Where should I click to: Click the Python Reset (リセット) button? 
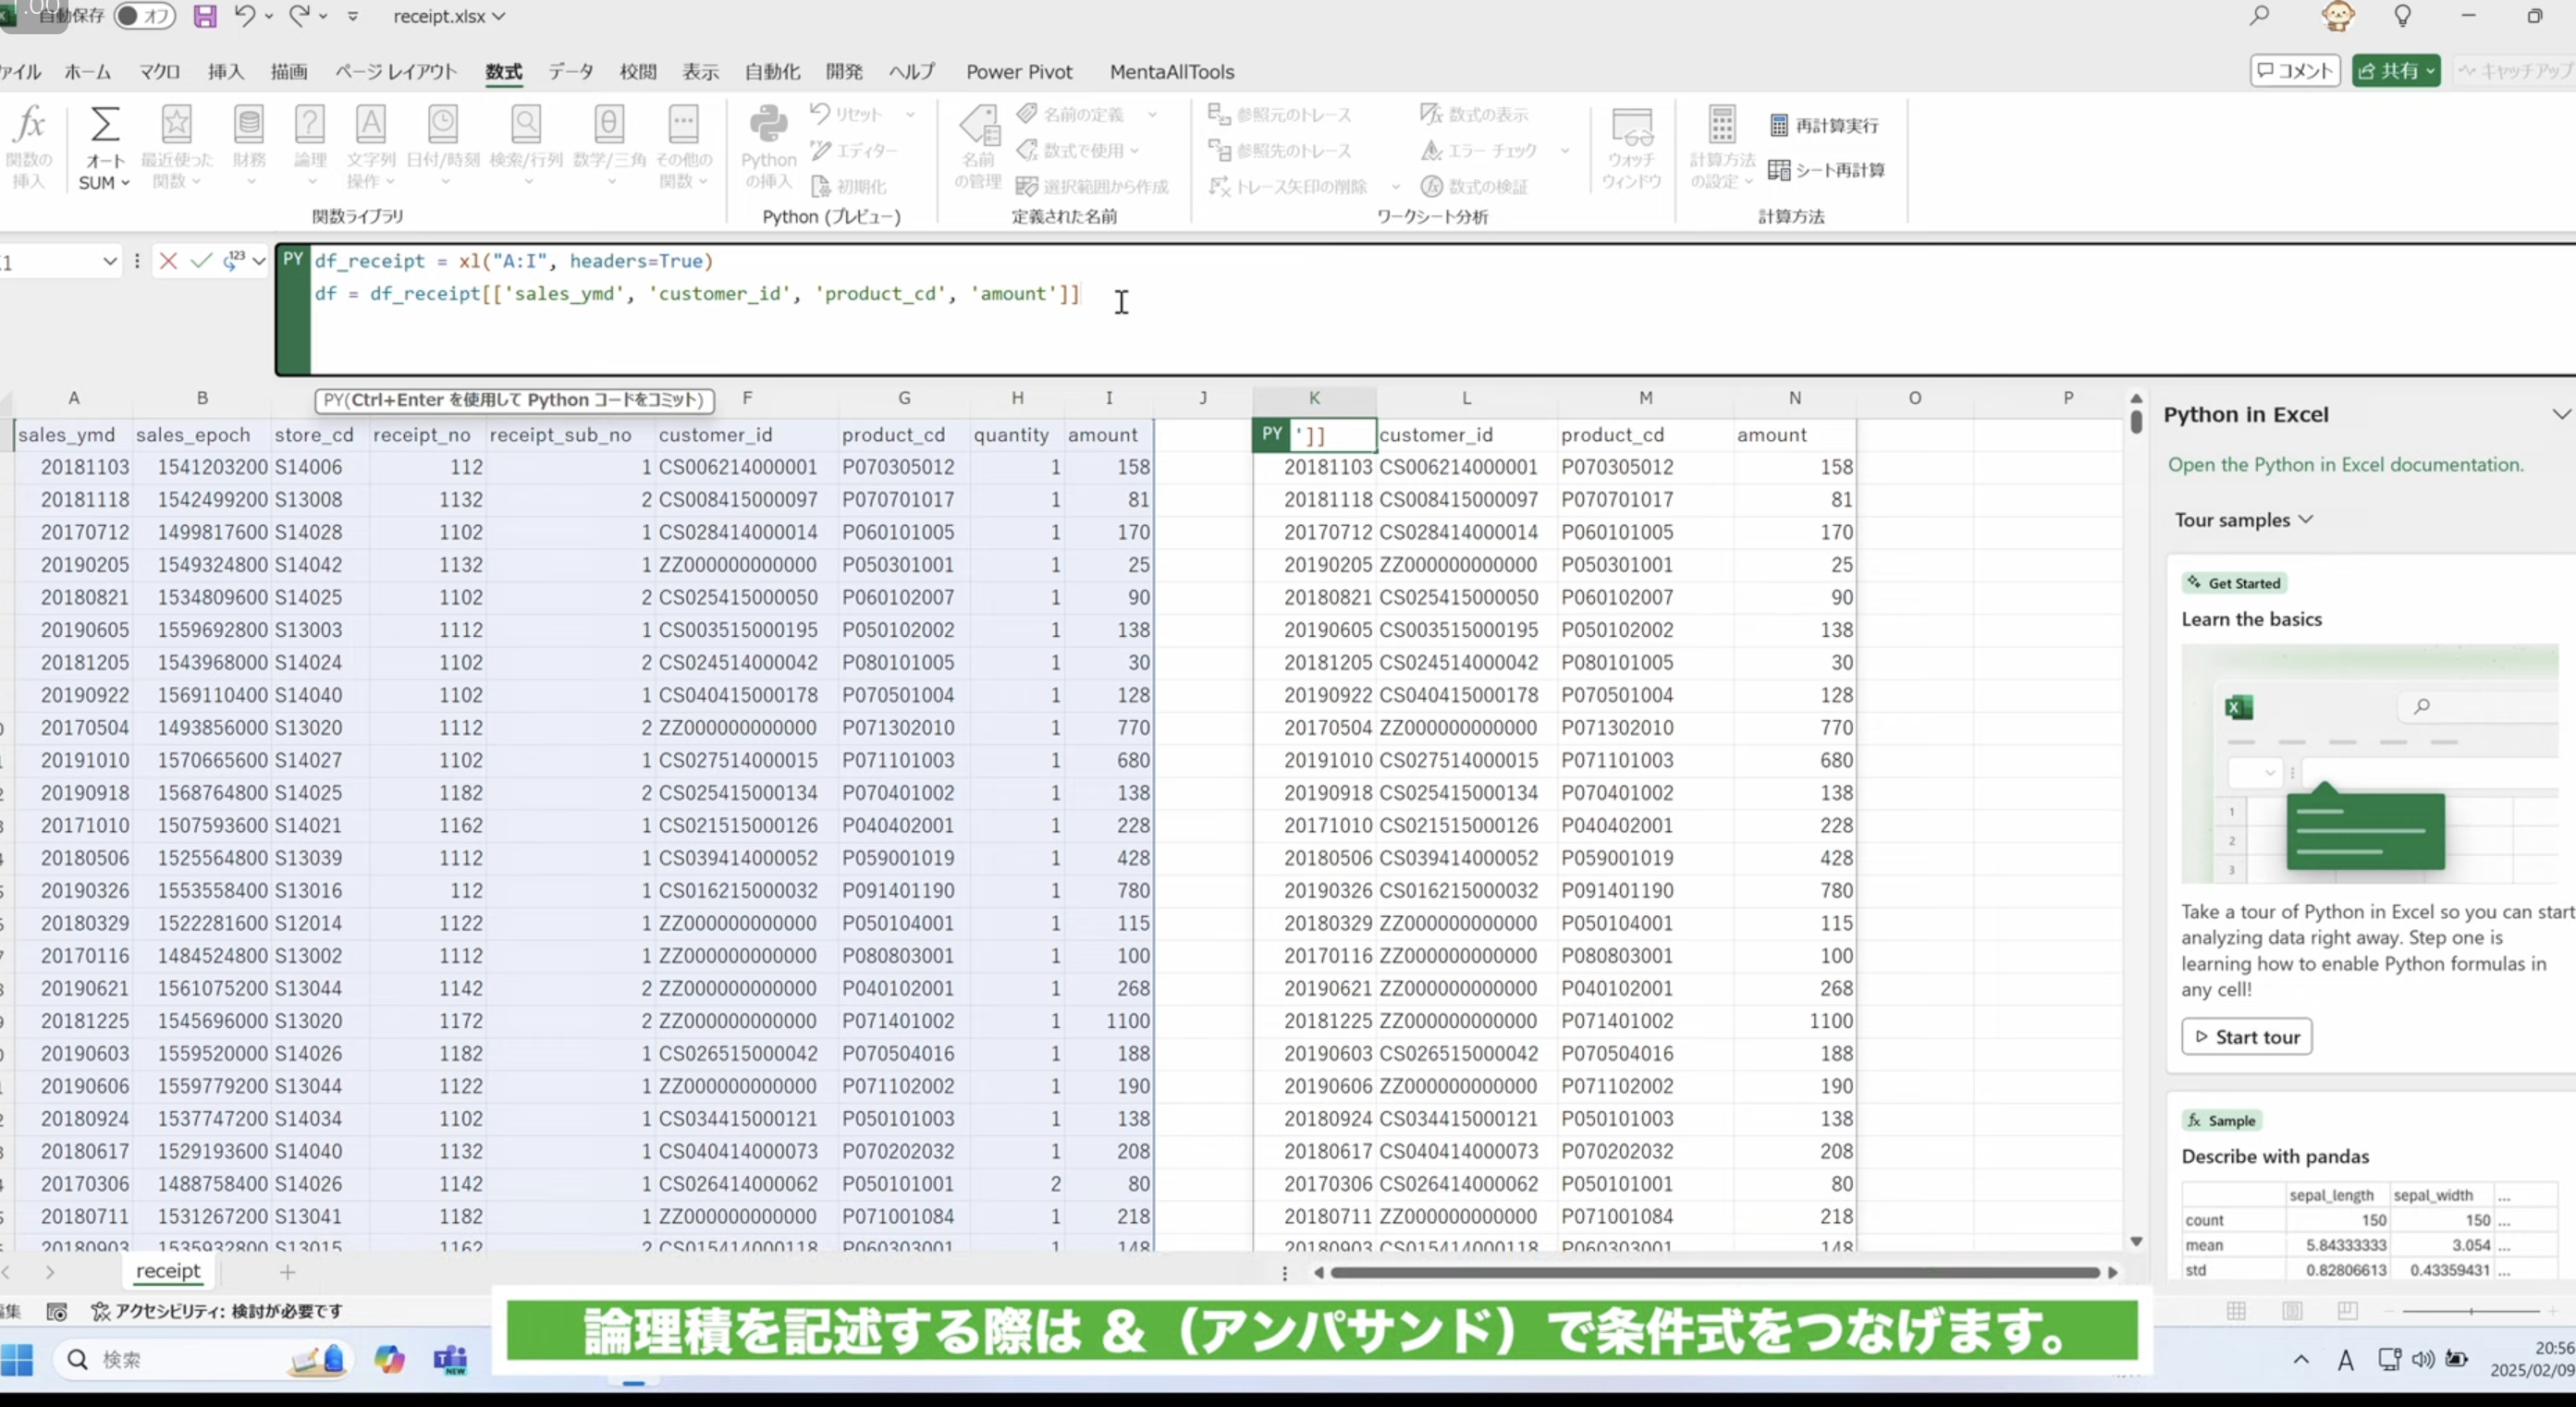coord(846,114)
